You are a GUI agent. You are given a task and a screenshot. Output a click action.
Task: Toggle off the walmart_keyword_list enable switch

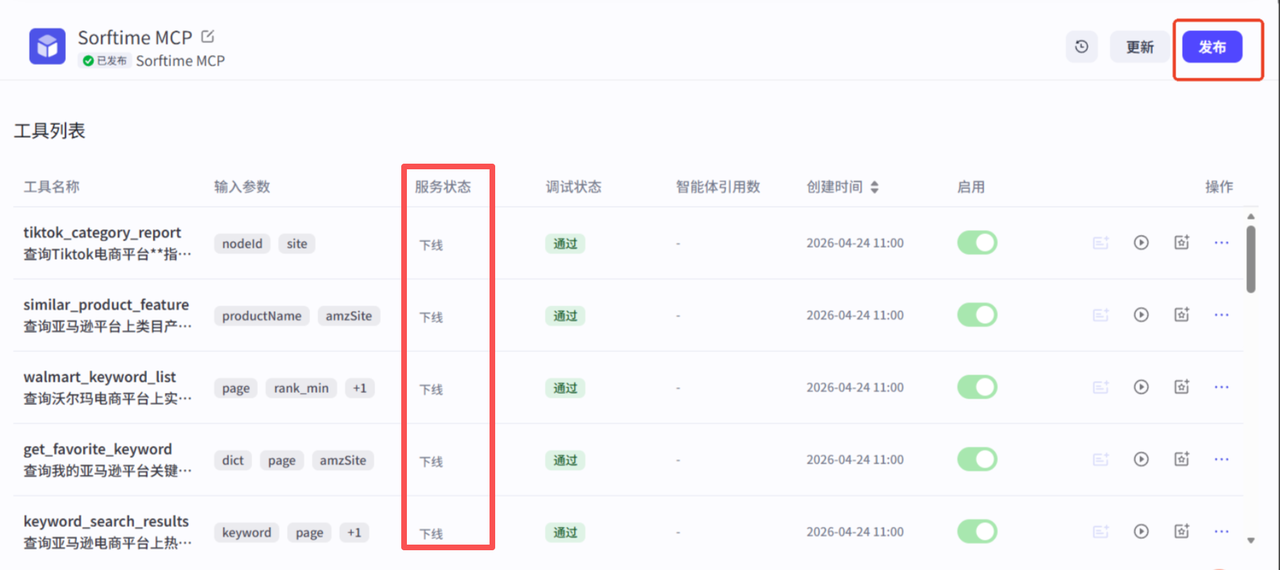click(x=977, y=387)
